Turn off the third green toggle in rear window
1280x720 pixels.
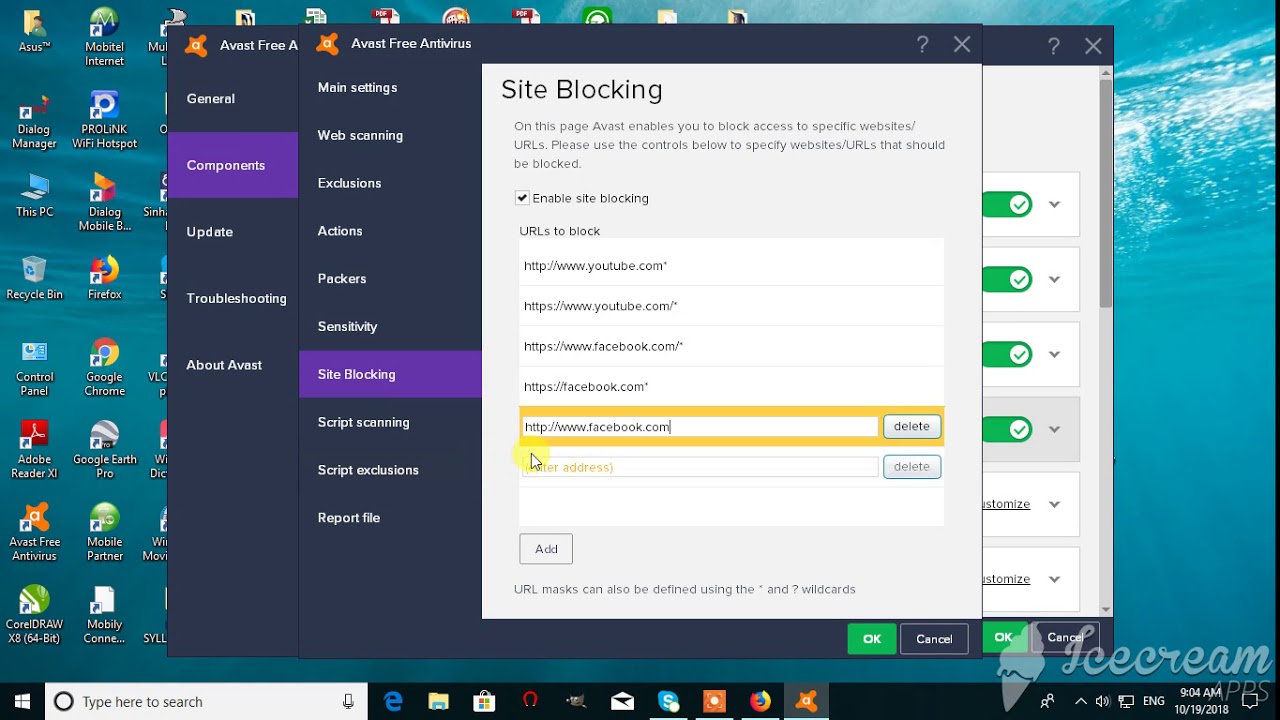coord(1007,354)
